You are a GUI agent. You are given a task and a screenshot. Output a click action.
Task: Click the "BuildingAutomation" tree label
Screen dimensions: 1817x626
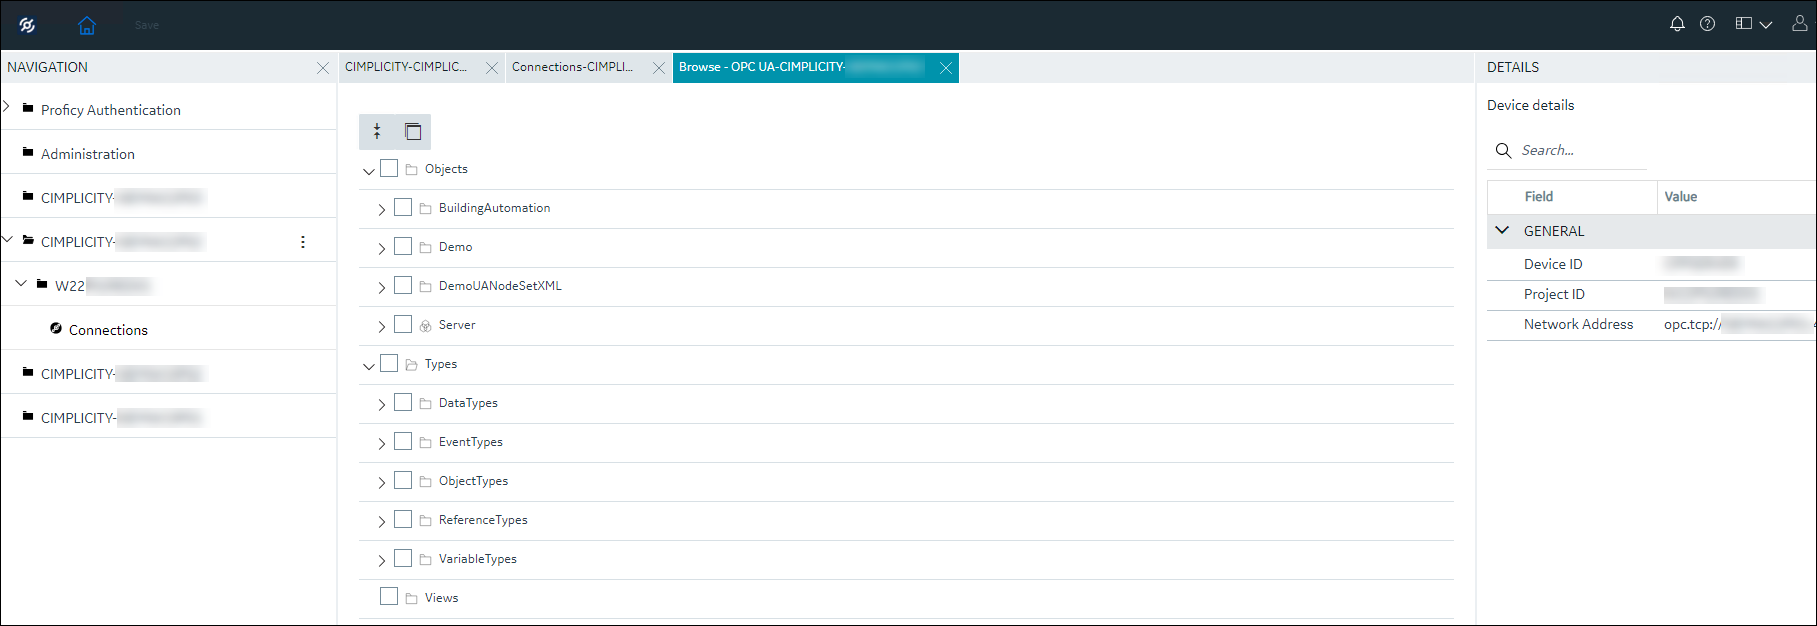click(x=494, y=208)
